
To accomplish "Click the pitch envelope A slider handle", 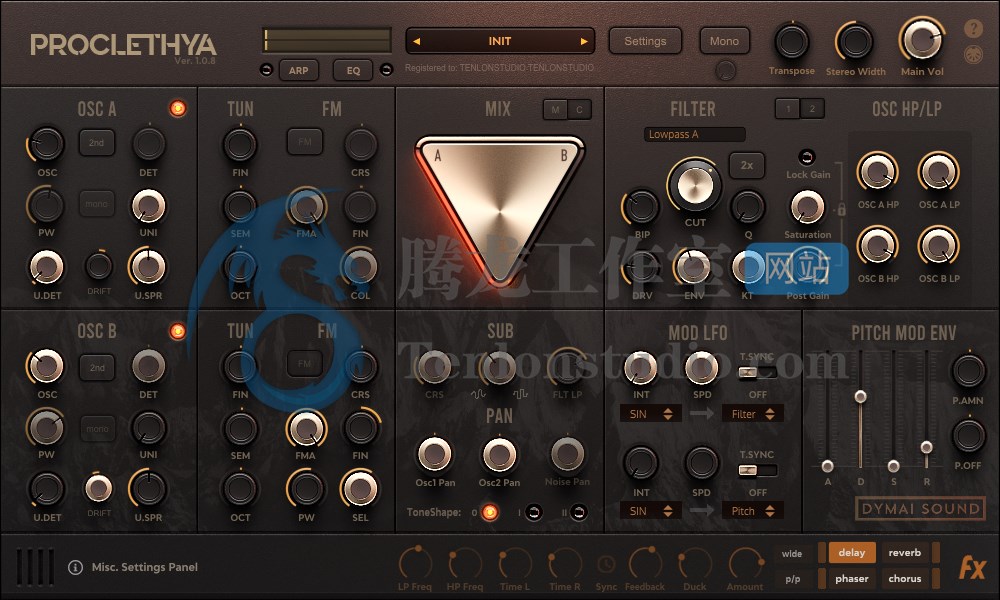I will (827, 465).
